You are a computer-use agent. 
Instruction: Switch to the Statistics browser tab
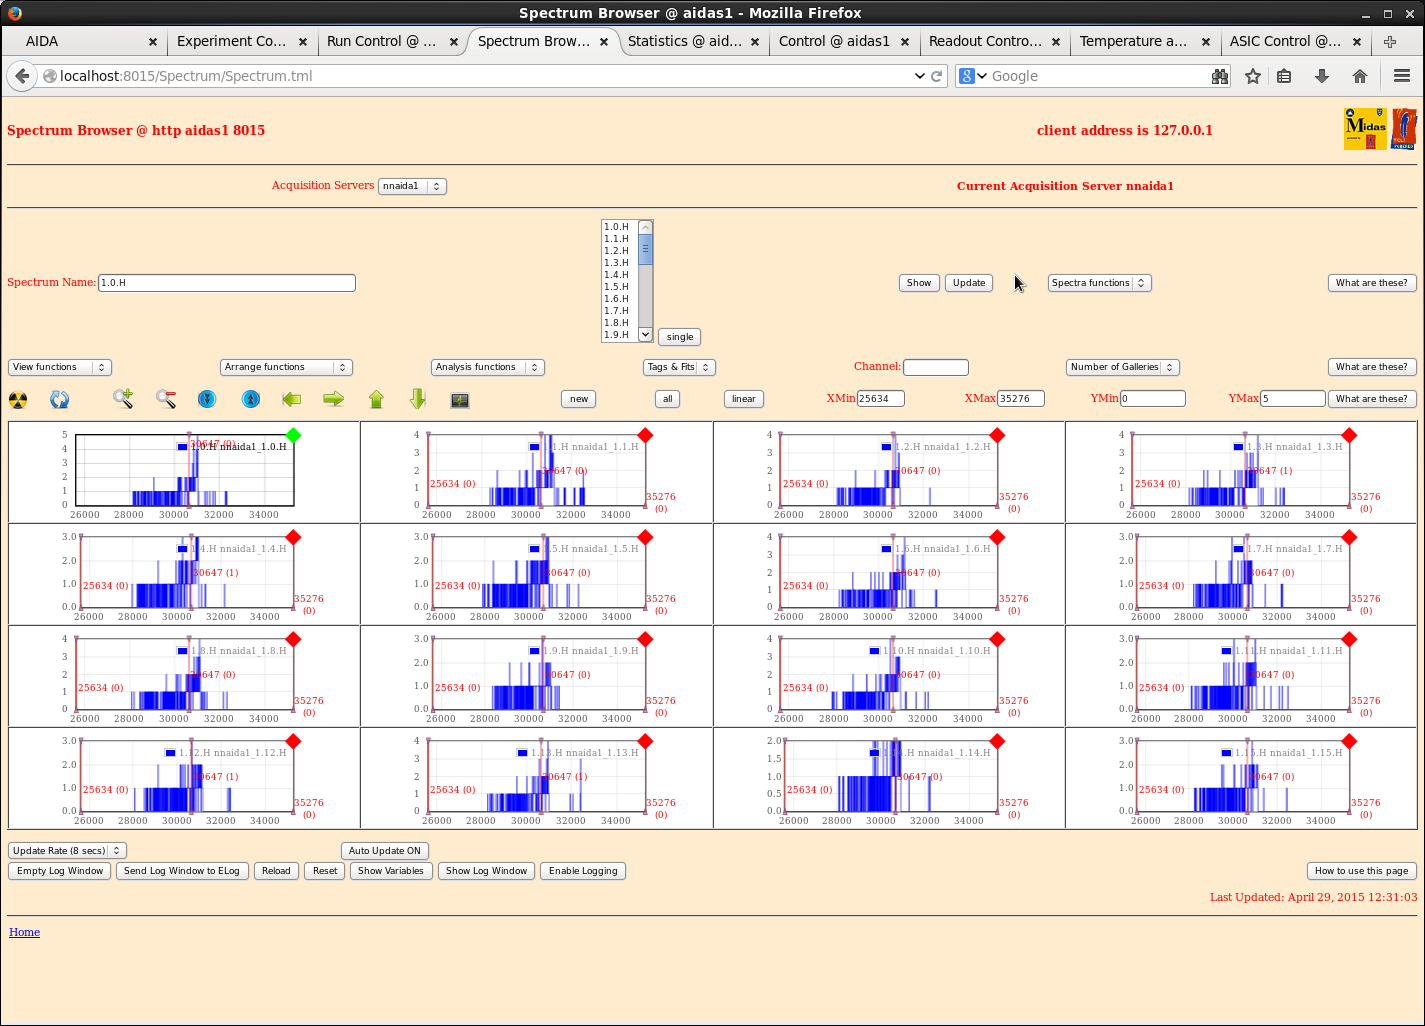[x=684, y=41]
